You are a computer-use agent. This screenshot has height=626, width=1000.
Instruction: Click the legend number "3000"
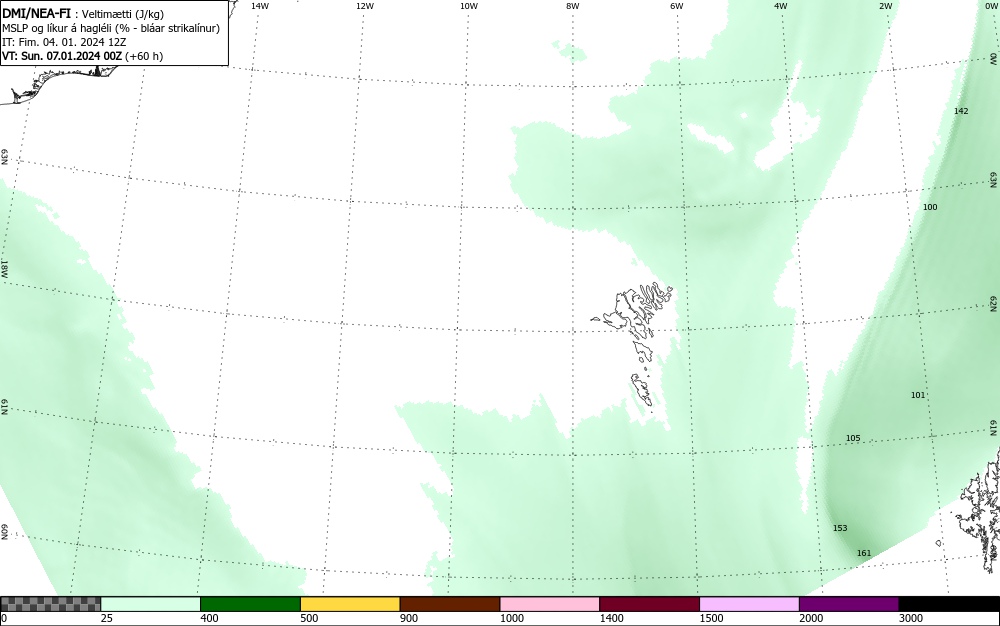pos(911,618)
